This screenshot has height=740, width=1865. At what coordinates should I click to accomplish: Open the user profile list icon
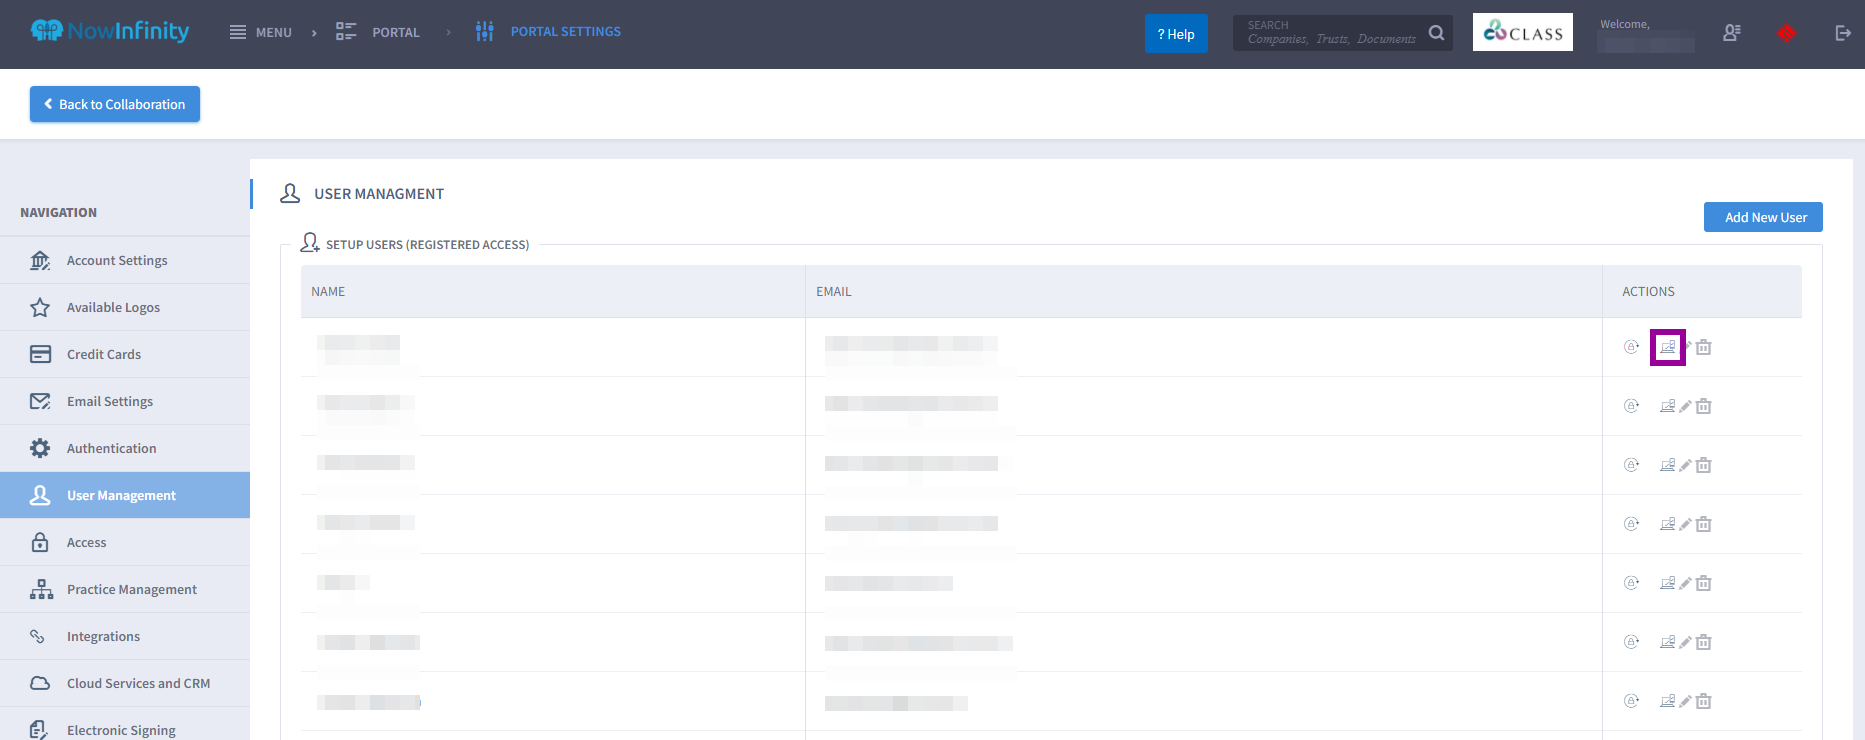[1732, 33]
